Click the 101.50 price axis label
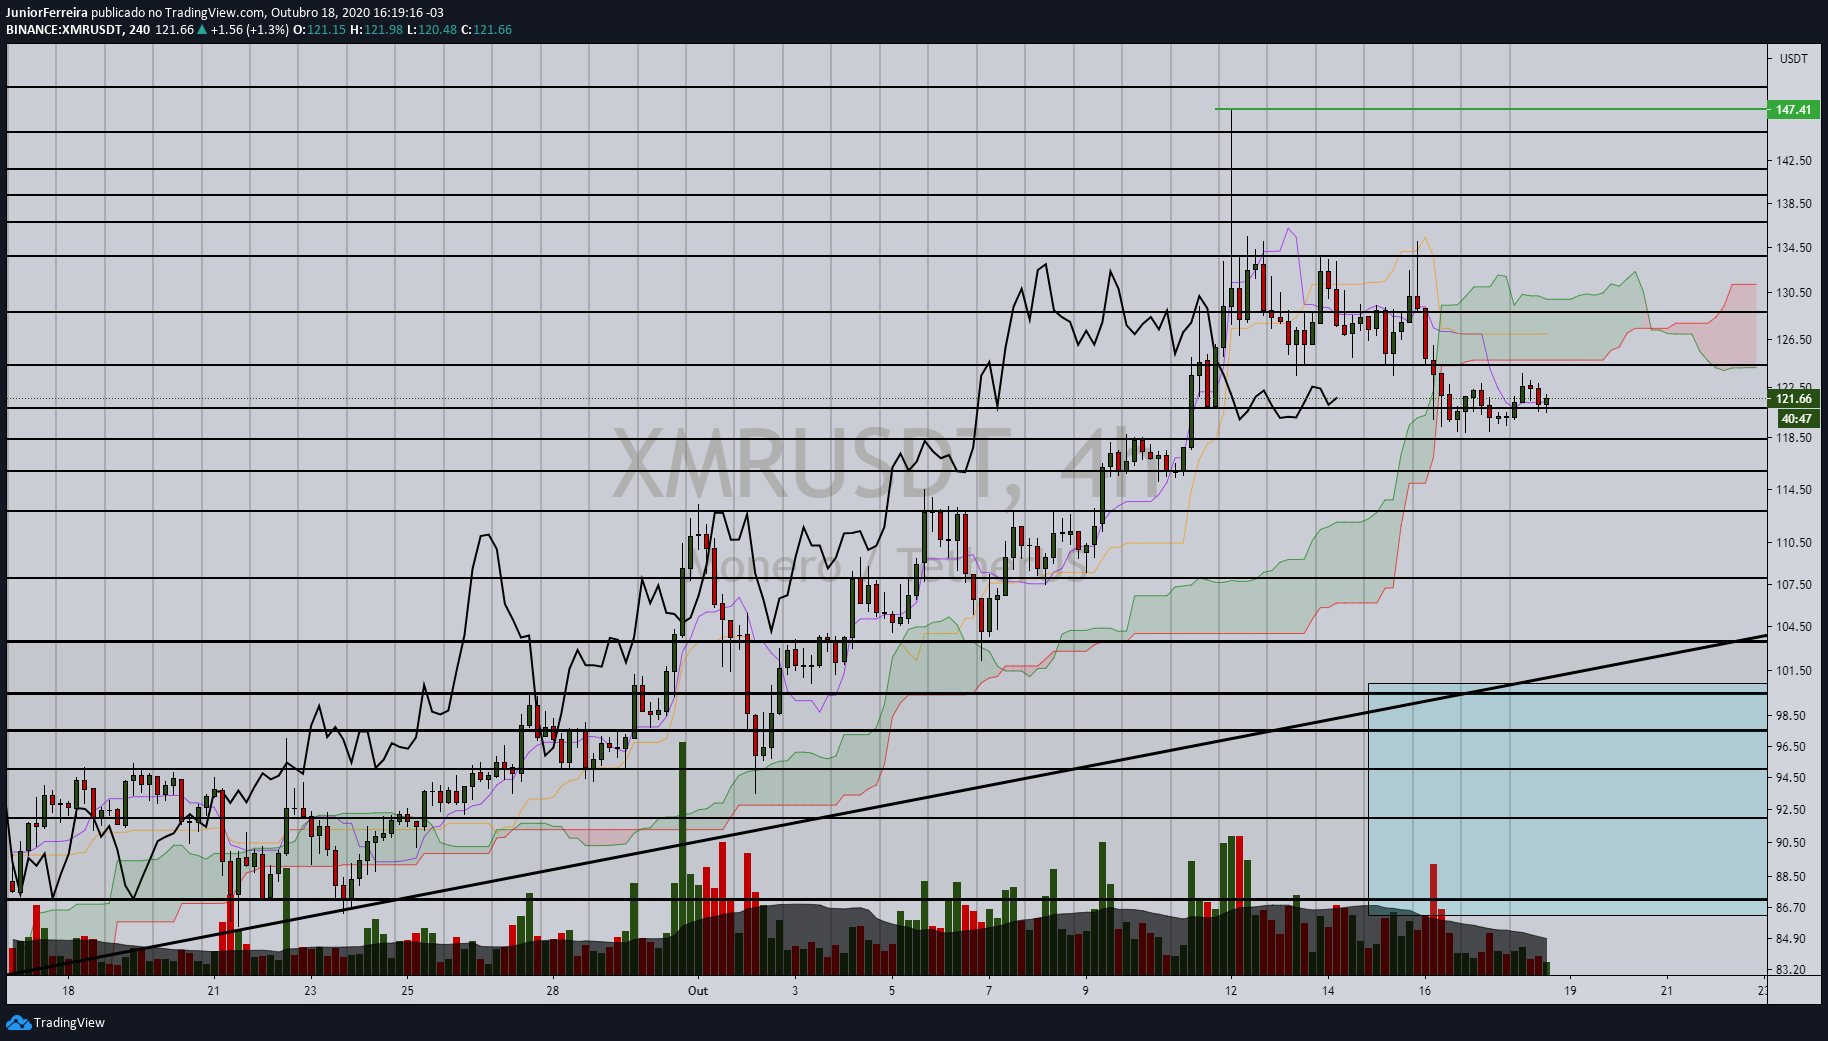1828x1041 pixels. point(1793,671)
